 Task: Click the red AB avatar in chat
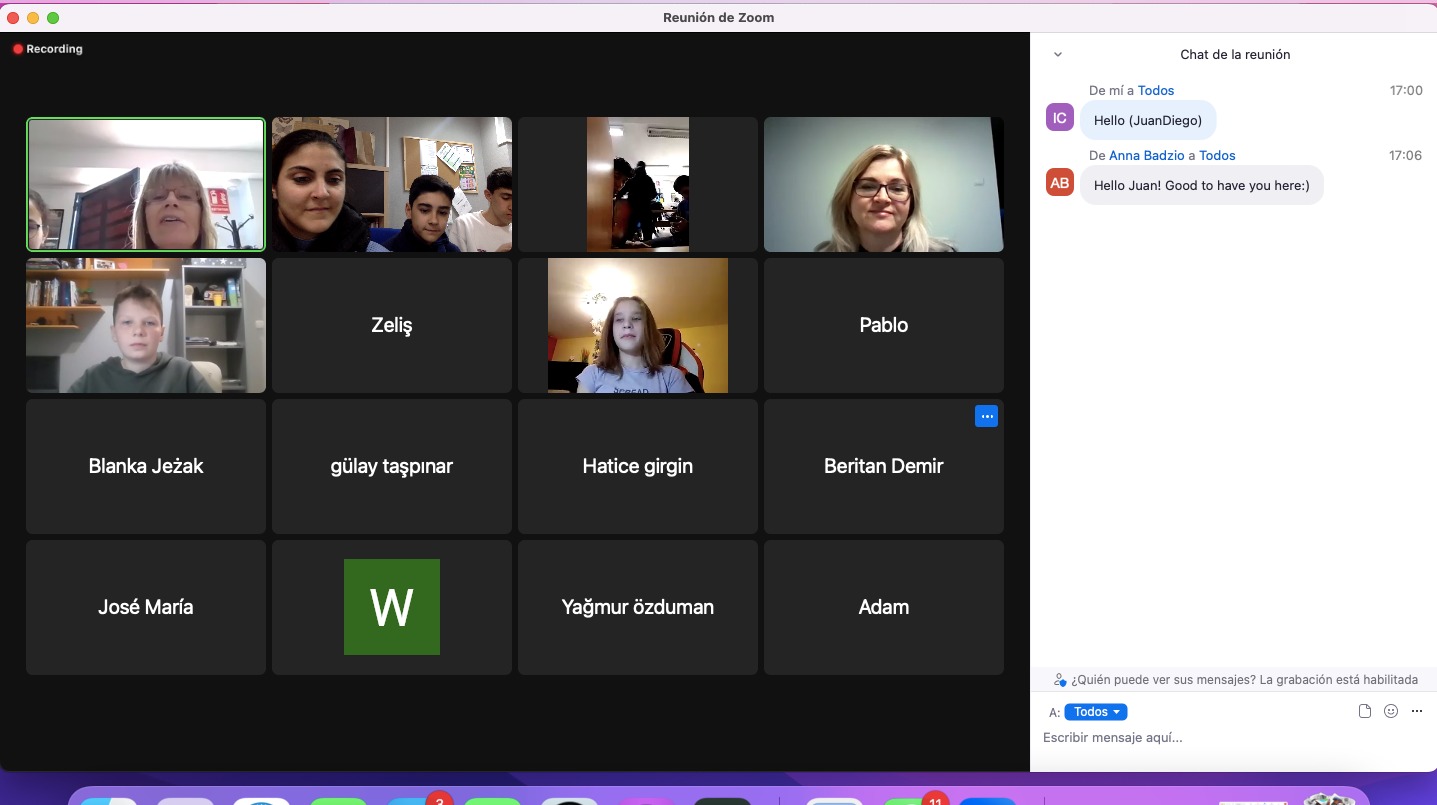click(1060, 183)
